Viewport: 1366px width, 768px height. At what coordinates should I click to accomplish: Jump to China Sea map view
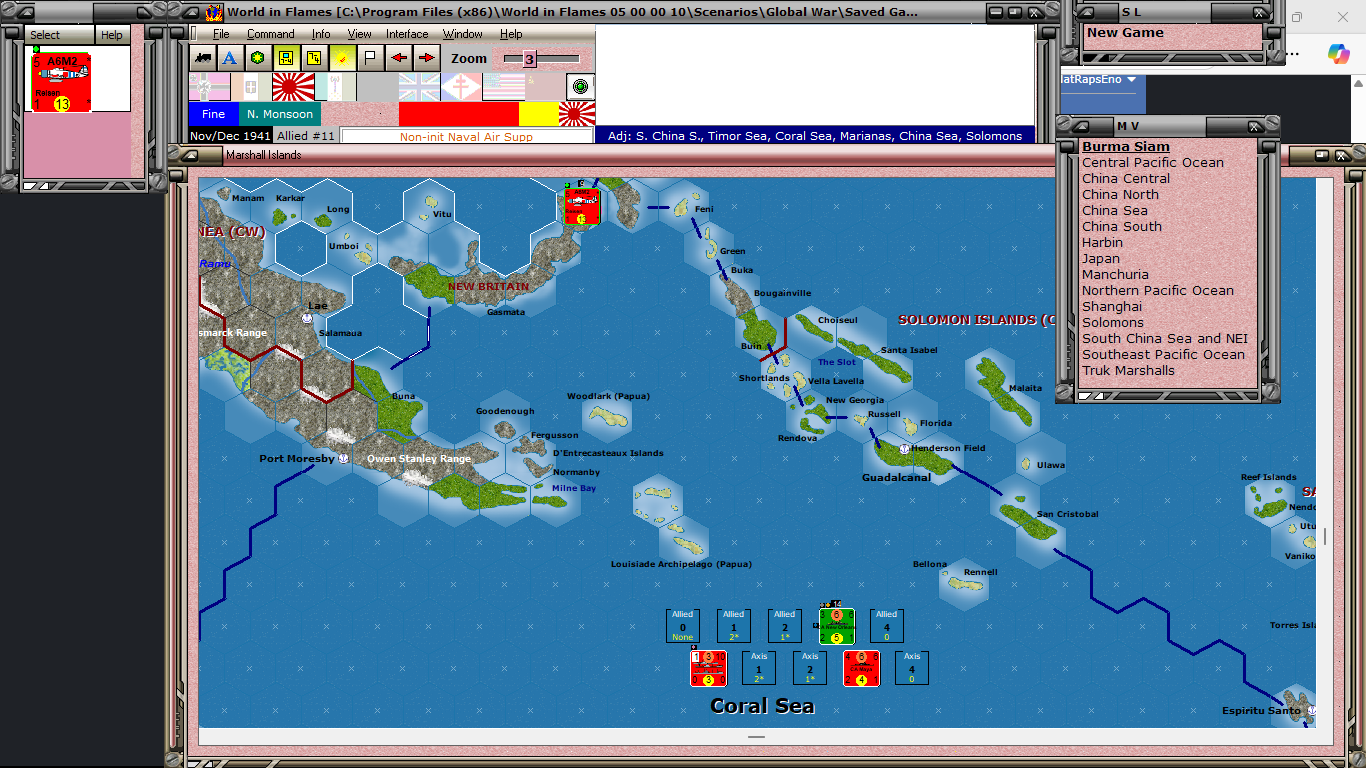coord(1114,211)
